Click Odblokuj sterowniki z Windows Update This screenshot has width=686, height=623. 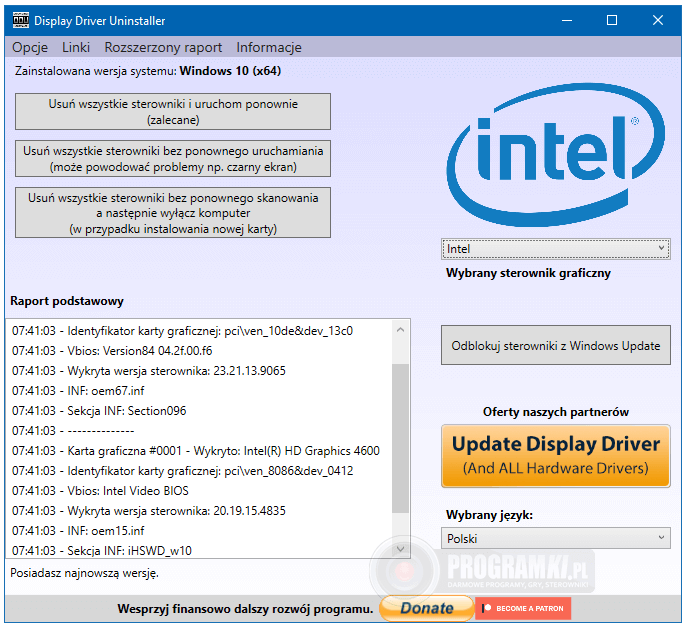[556, 345]
